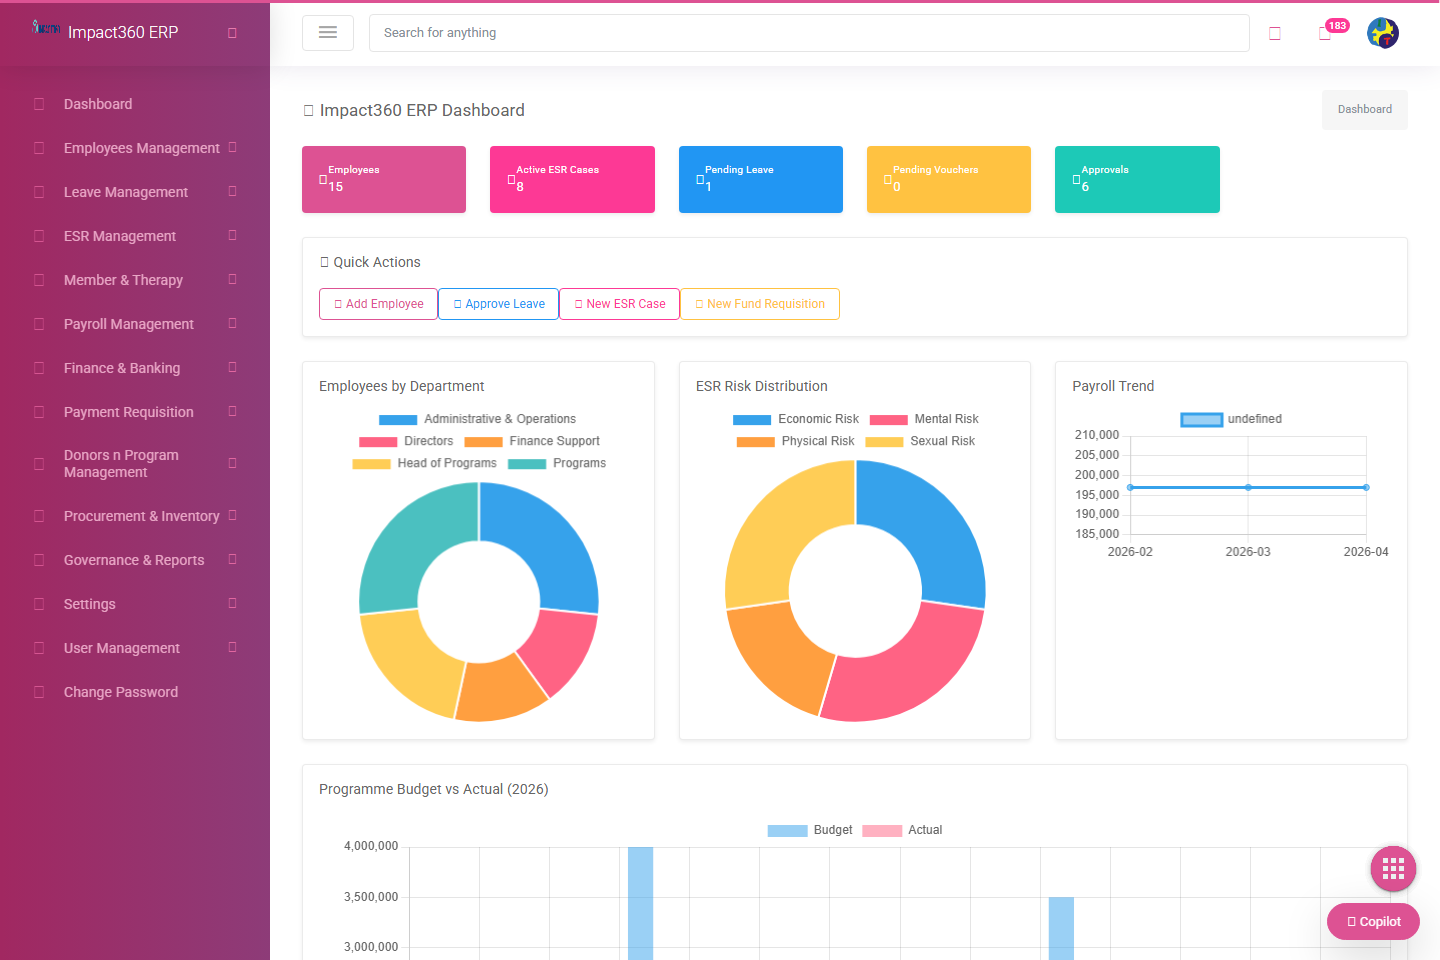Viewport: 1440px width, 960px height.
Task: Expand Governance & Reports submenu arrow
Action: [232, 559]
